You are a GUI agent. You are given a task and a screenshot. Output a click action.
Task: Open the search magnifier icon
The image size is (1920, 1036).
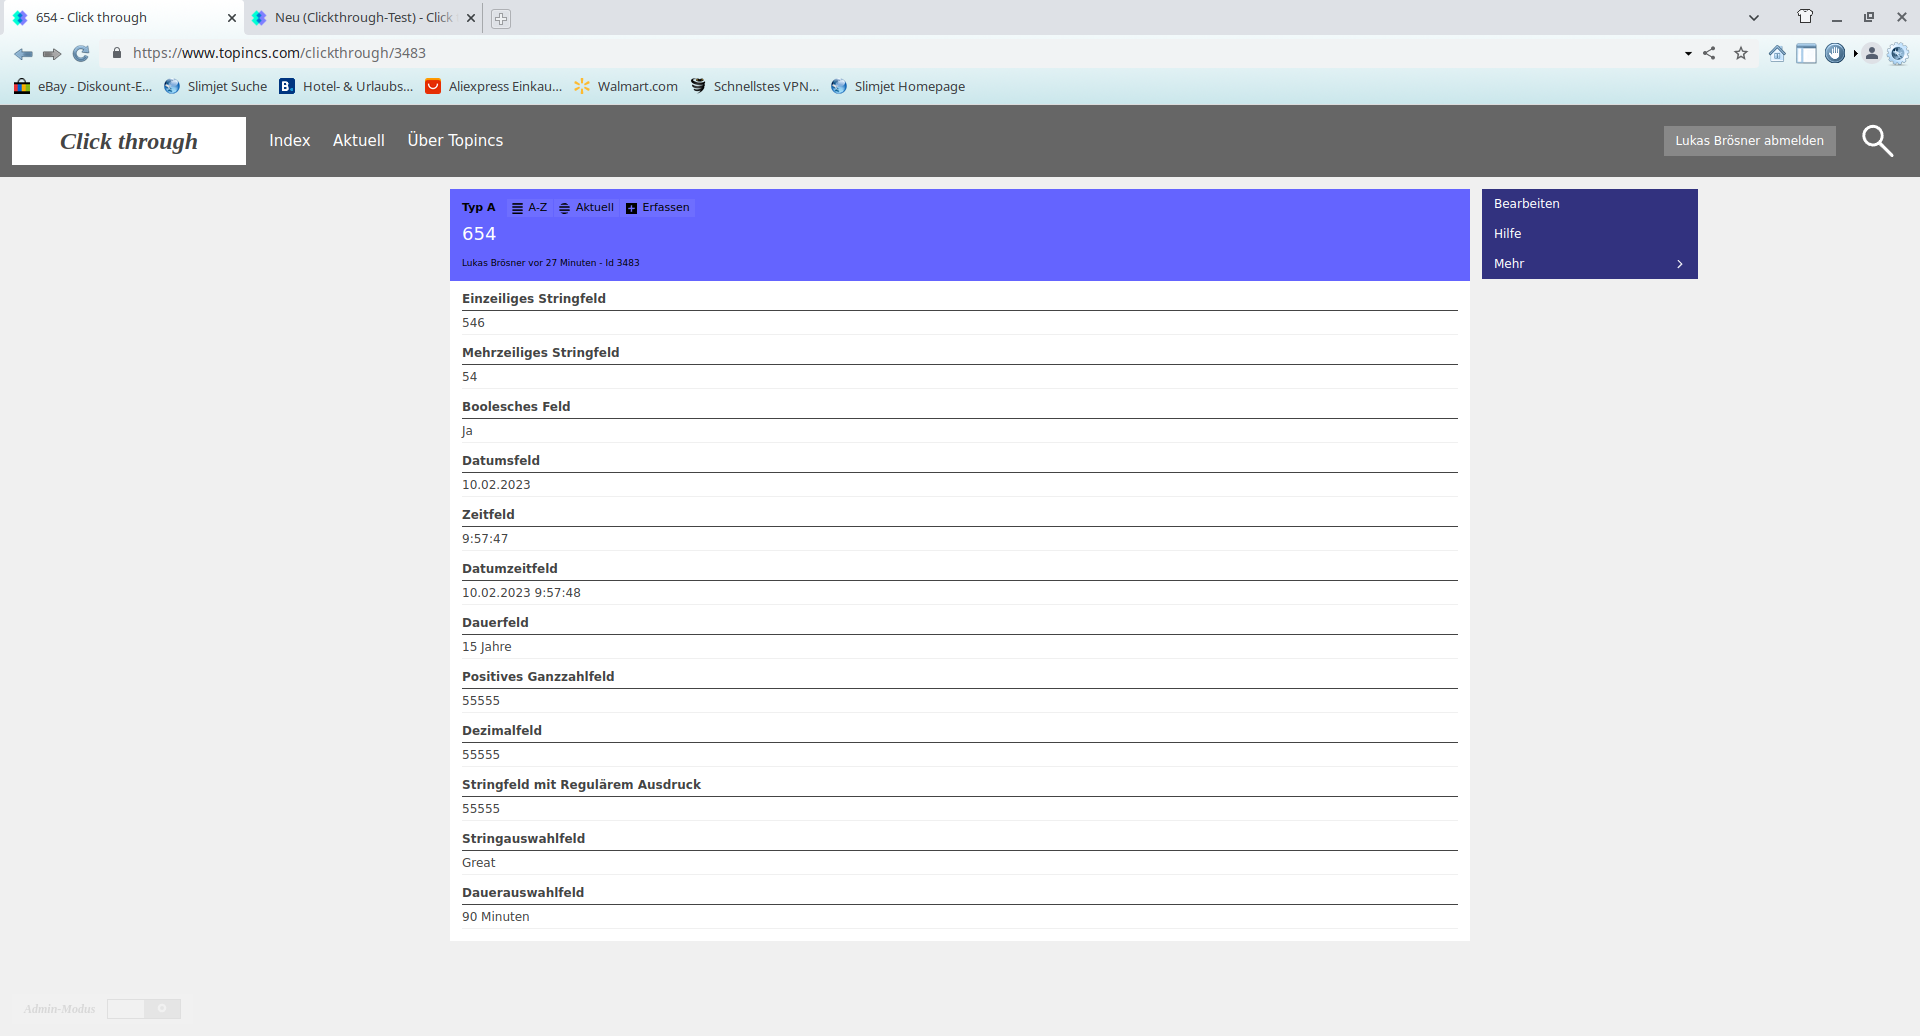pyautogui.click(x=1877, y=141)
